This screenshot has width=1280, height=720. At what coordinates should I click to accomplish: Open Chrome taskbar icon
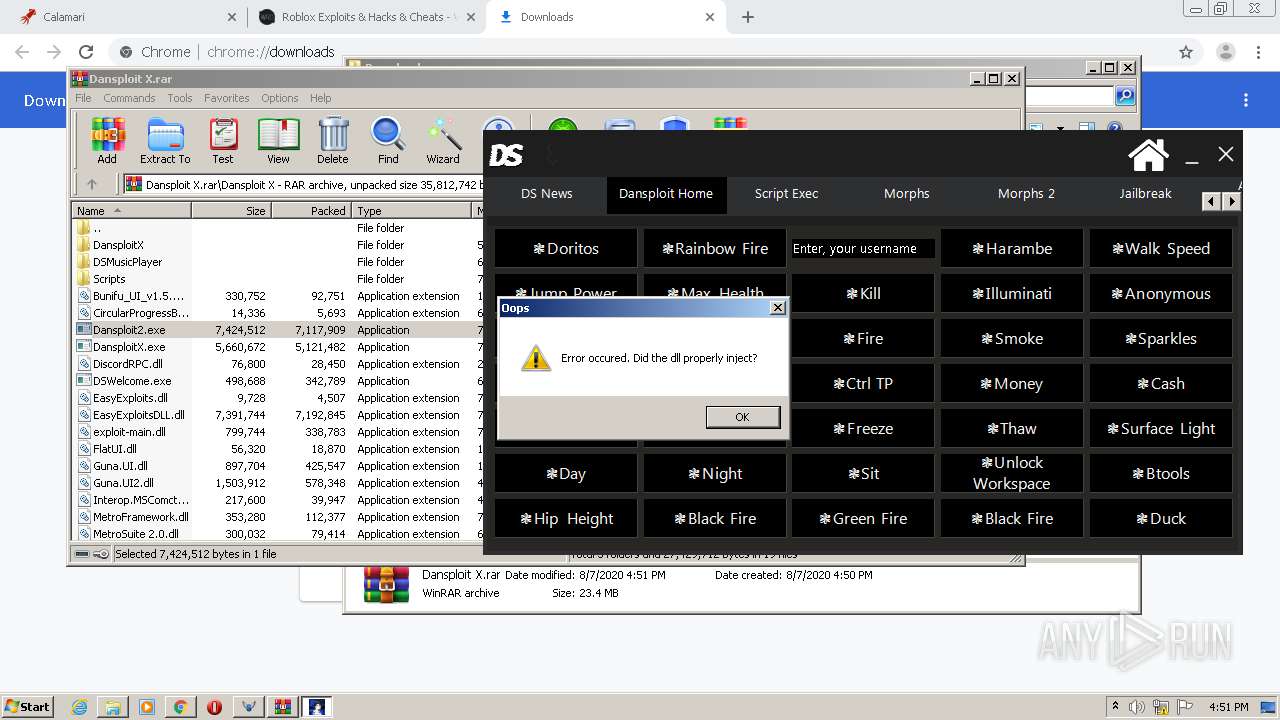pos(180,707)
